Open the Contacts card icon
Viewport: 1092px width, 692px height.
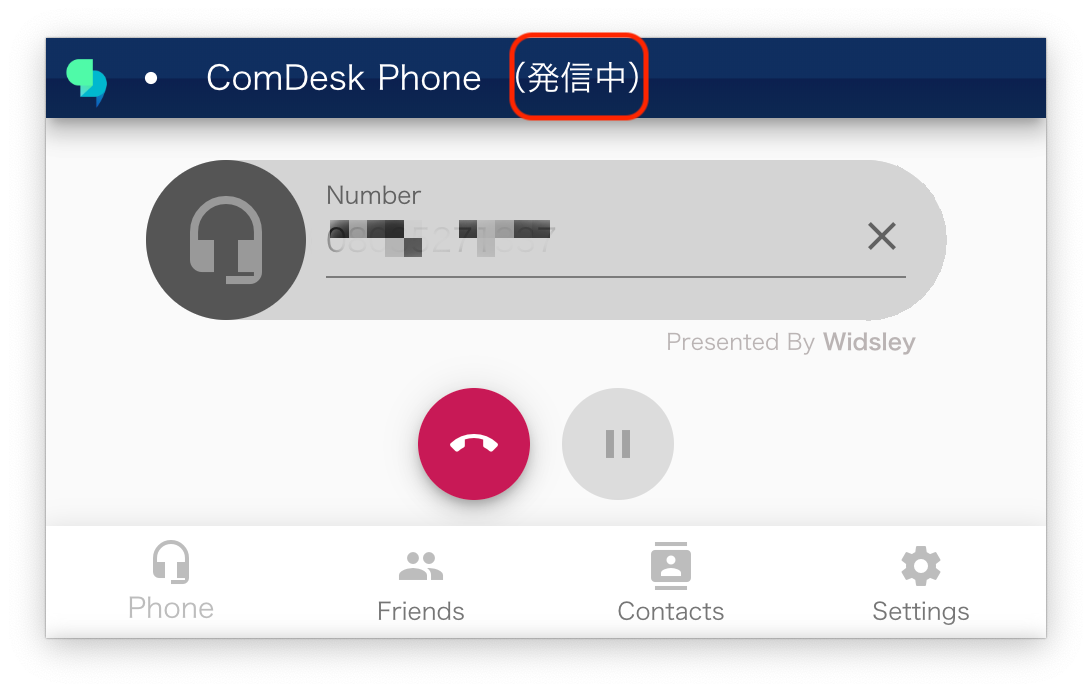click(x=671, y=565)
